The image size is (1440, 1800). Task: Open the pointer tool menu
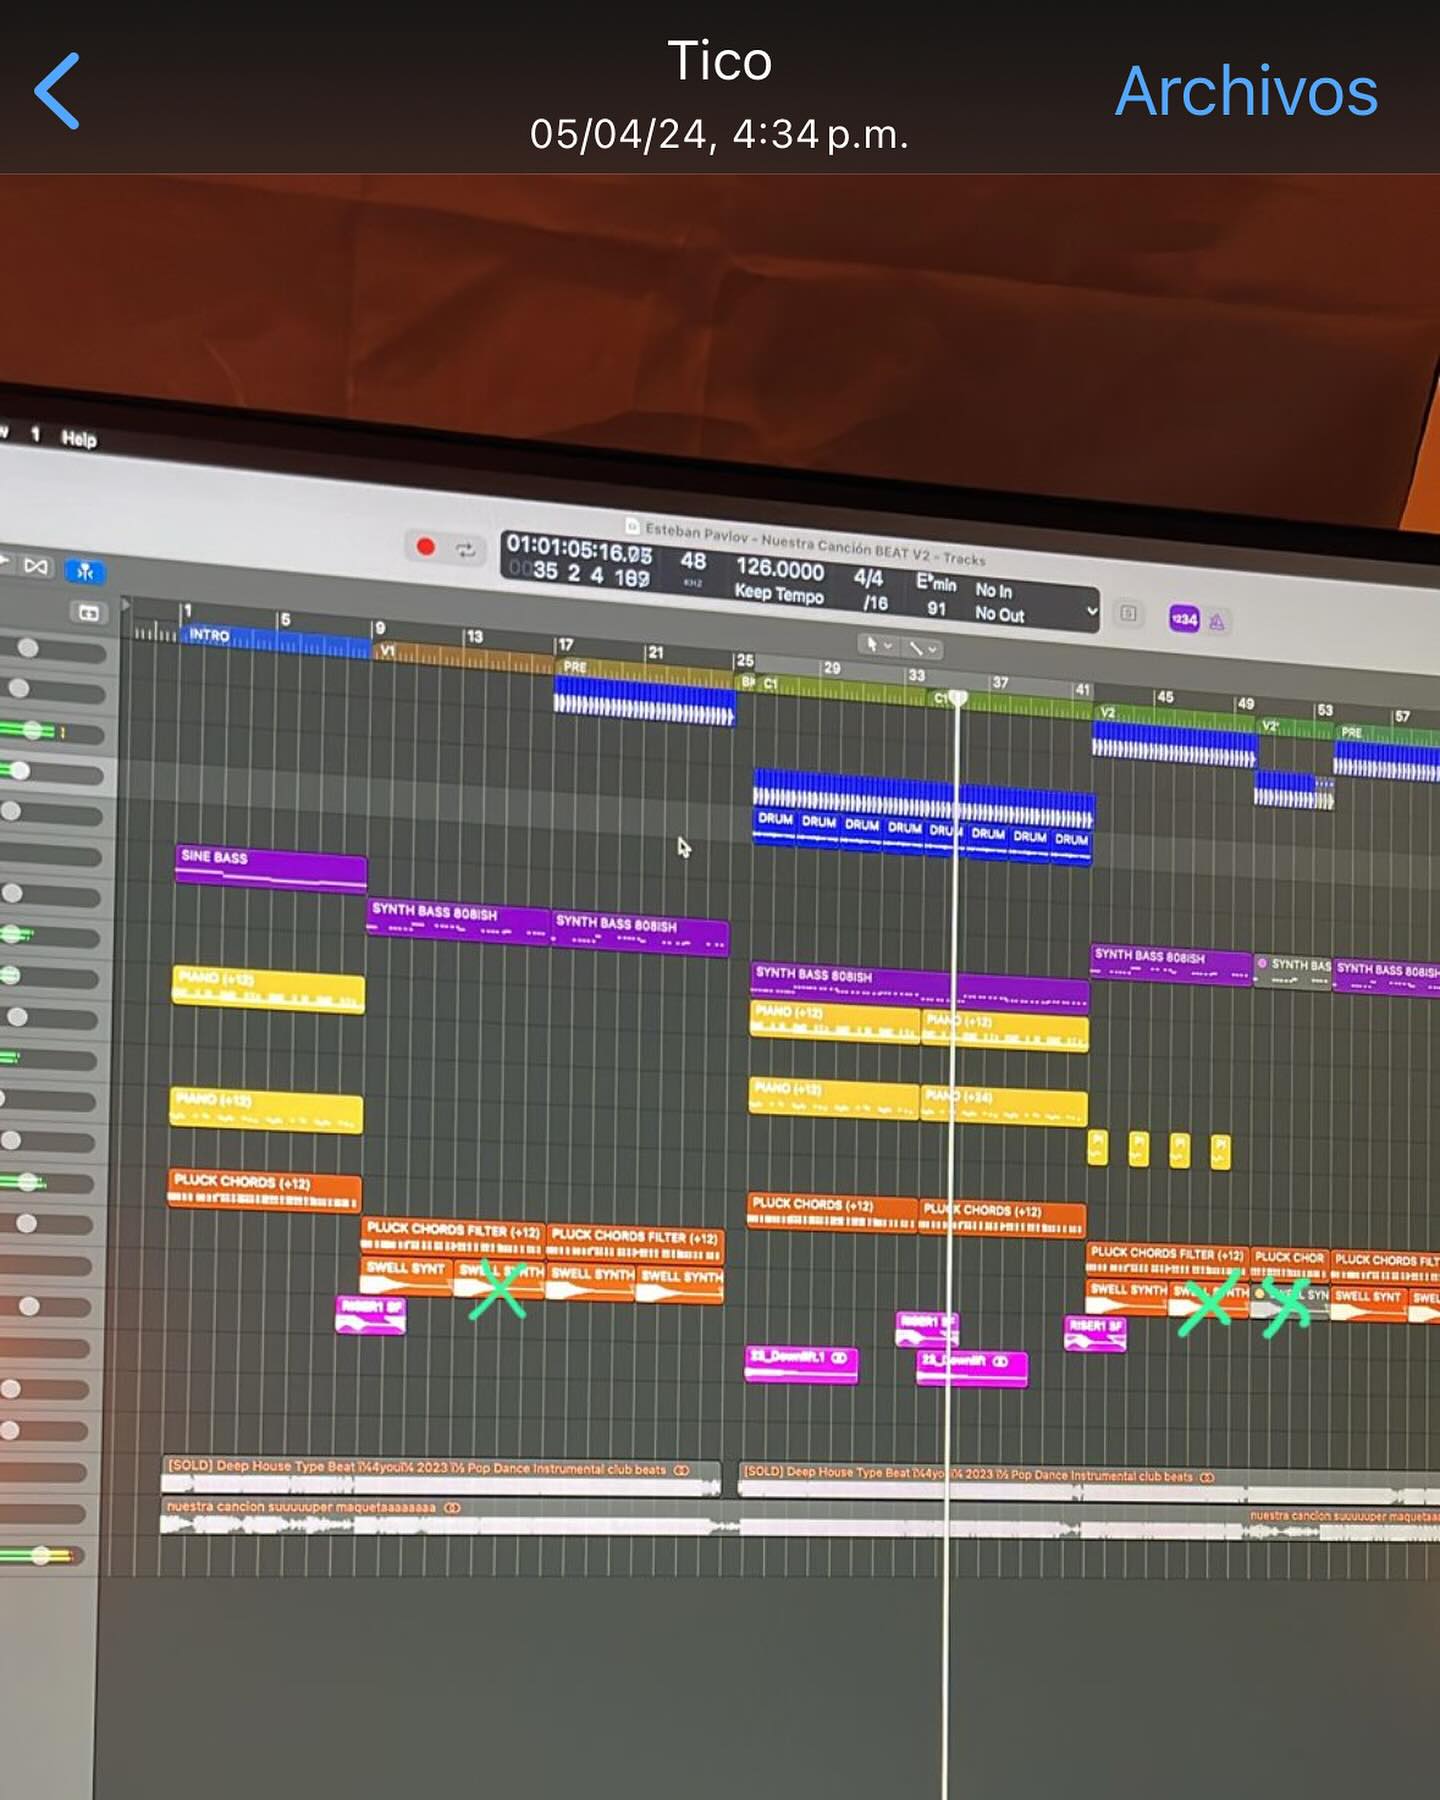(878, 645)
